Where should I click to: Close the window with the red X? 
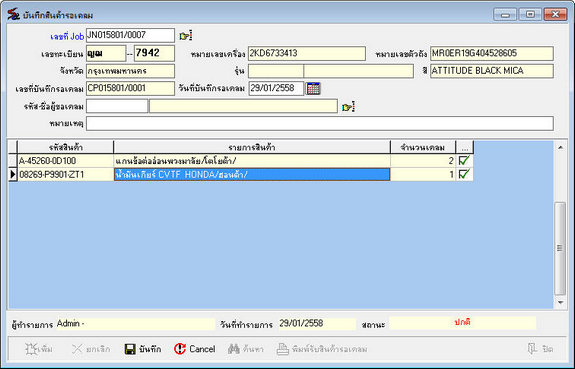[555, 14]
